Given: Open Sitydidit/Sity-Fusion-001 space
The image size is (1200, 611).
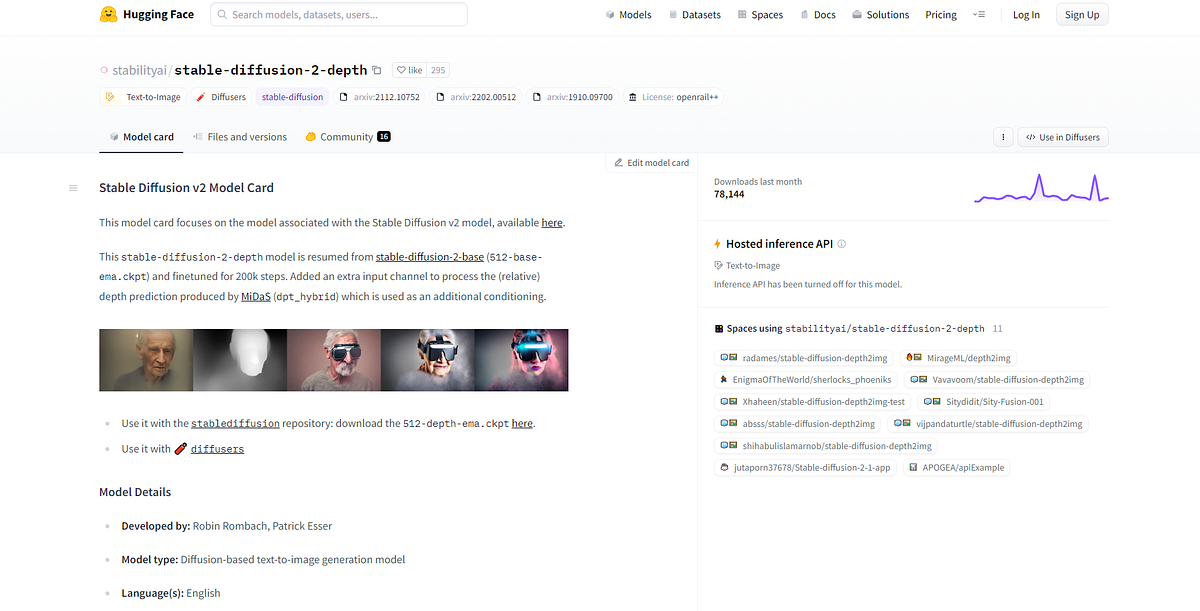Looking at the screenshot, I should 985,402.
